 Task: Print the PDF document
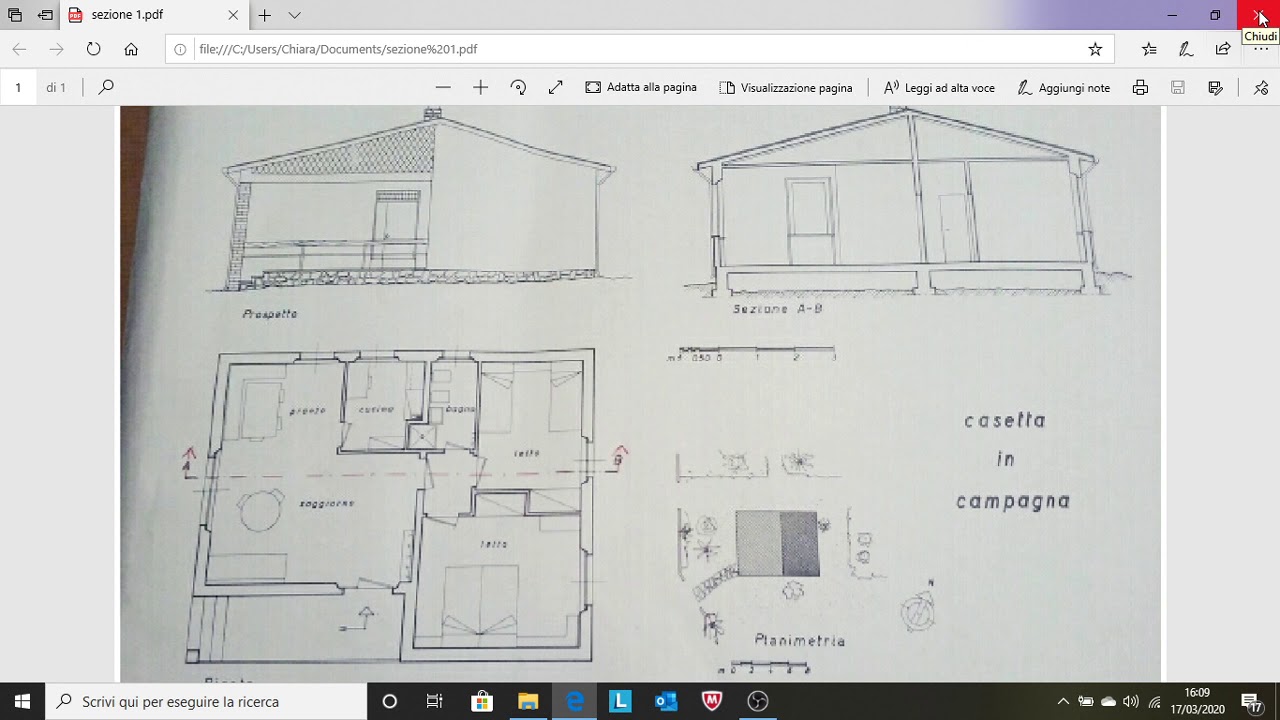pyautogui.click(x=1140, y=88)
